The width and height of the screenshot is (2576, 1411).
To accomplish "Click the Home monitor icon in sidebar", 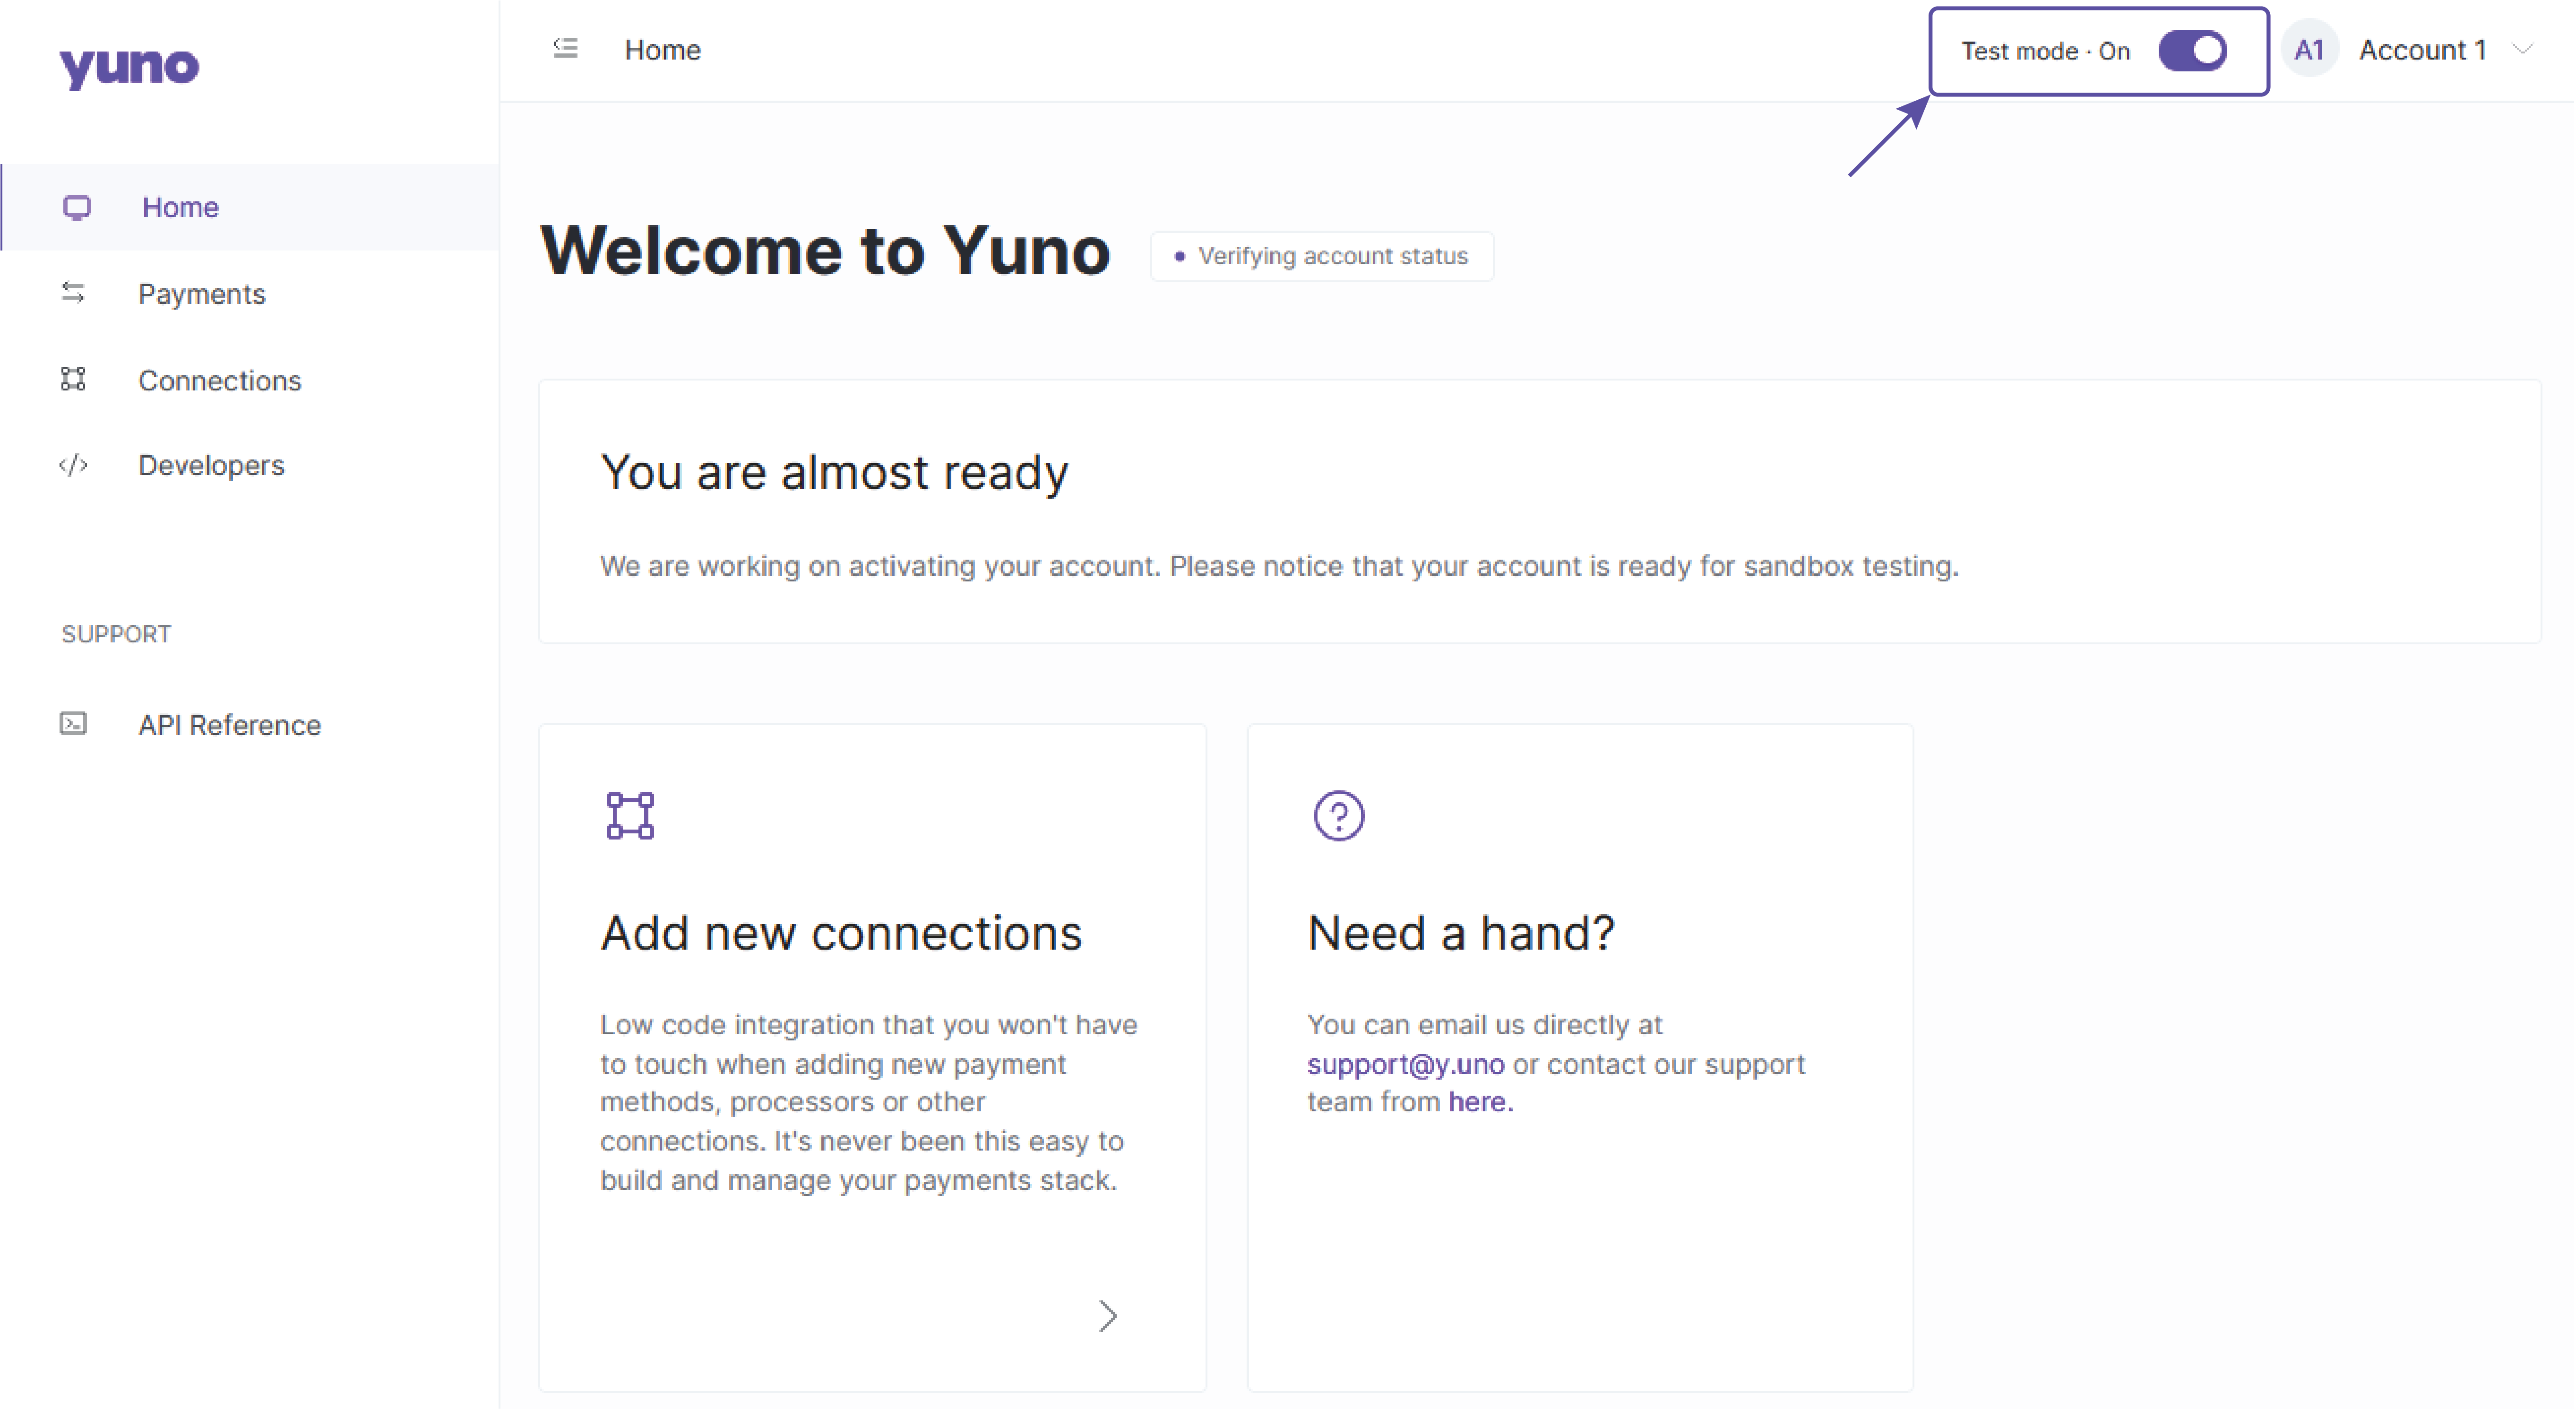I will point(77,207).
